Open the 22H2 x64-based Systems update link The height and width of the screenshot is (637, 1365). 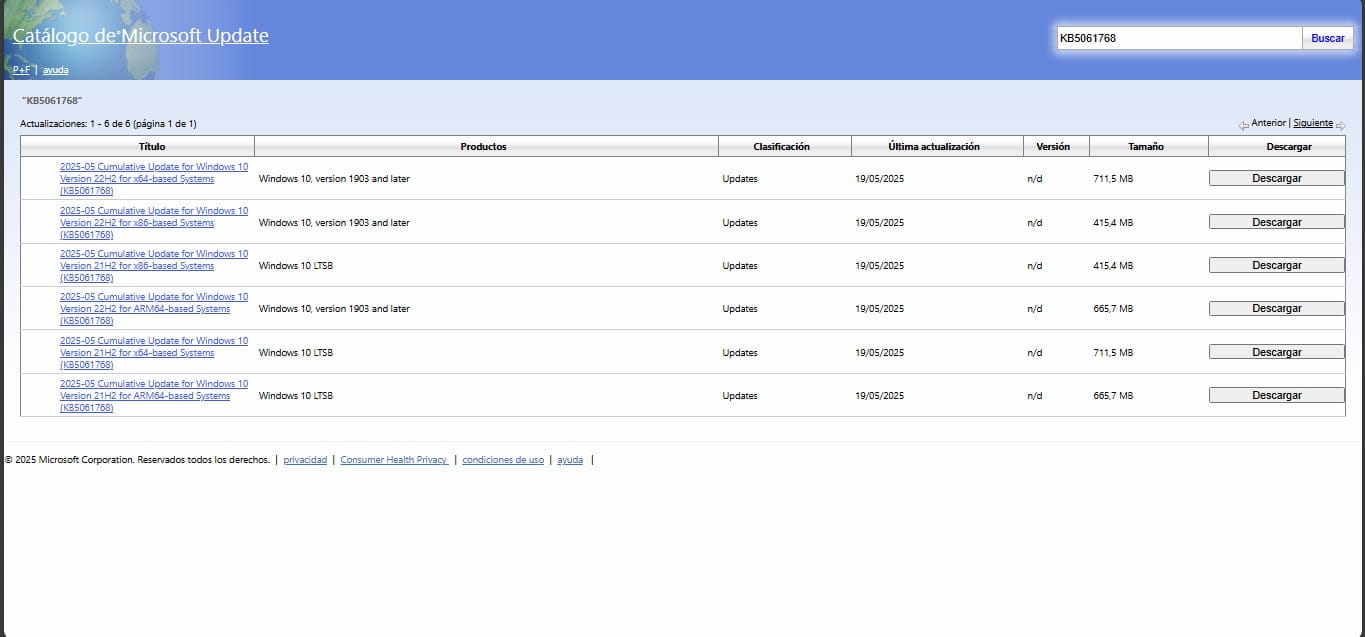pyautogui.click(x=154, y=179)
